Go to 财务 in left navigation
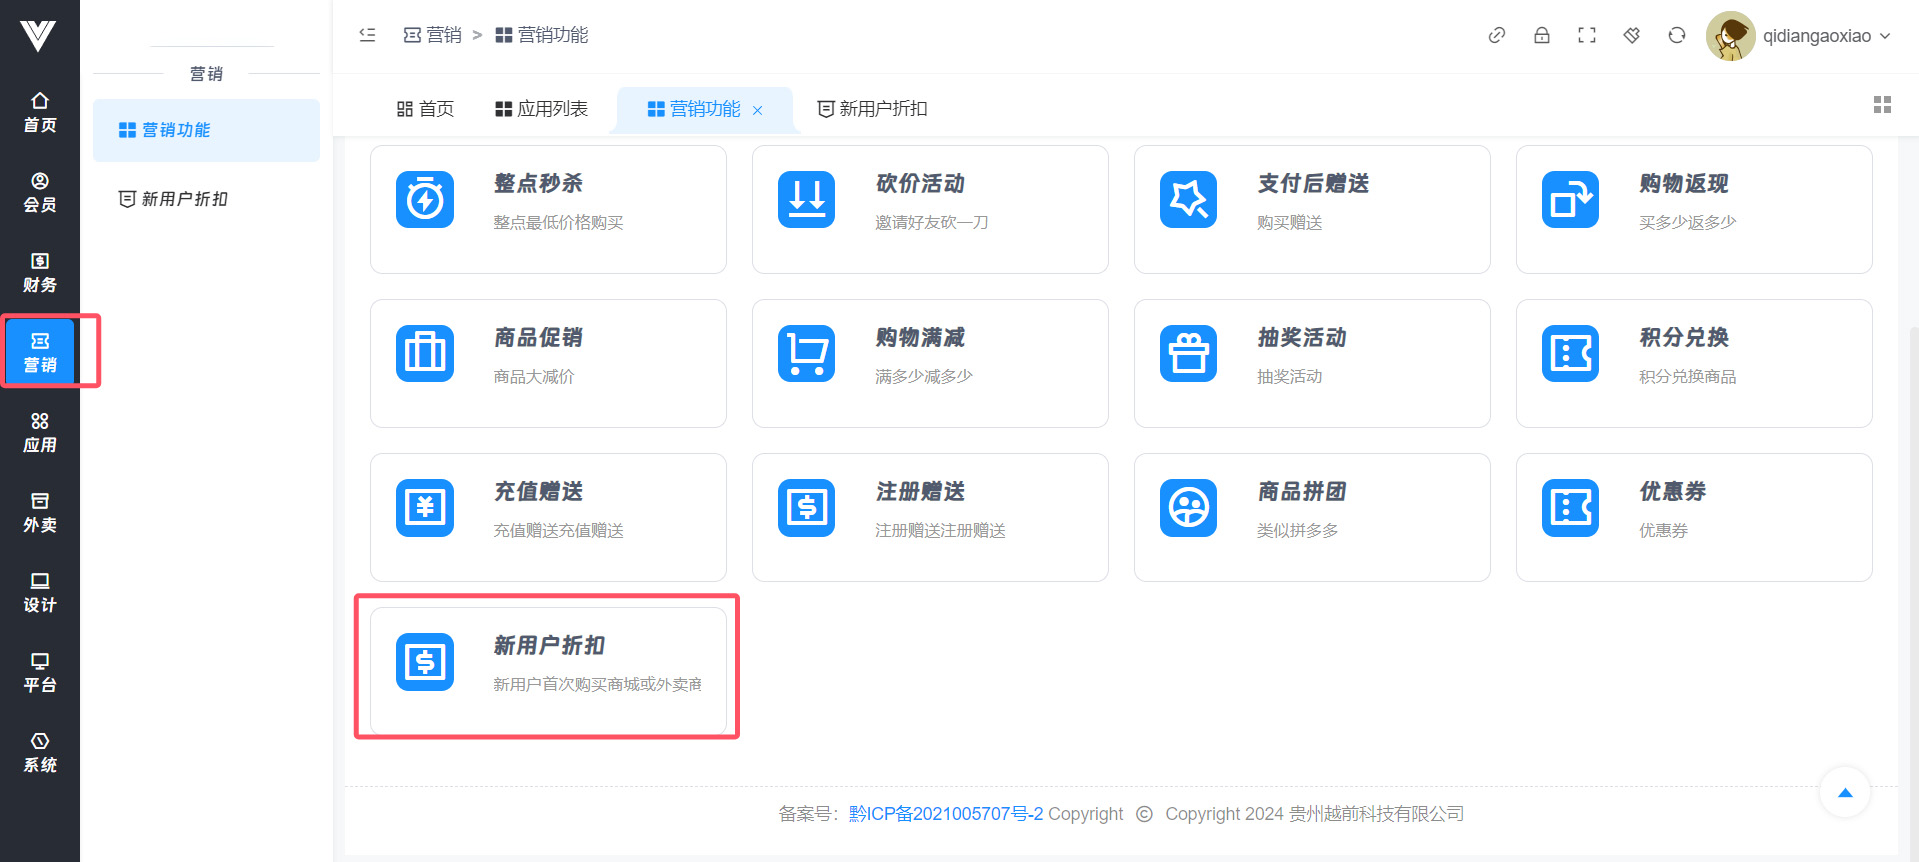 point(40,272)
